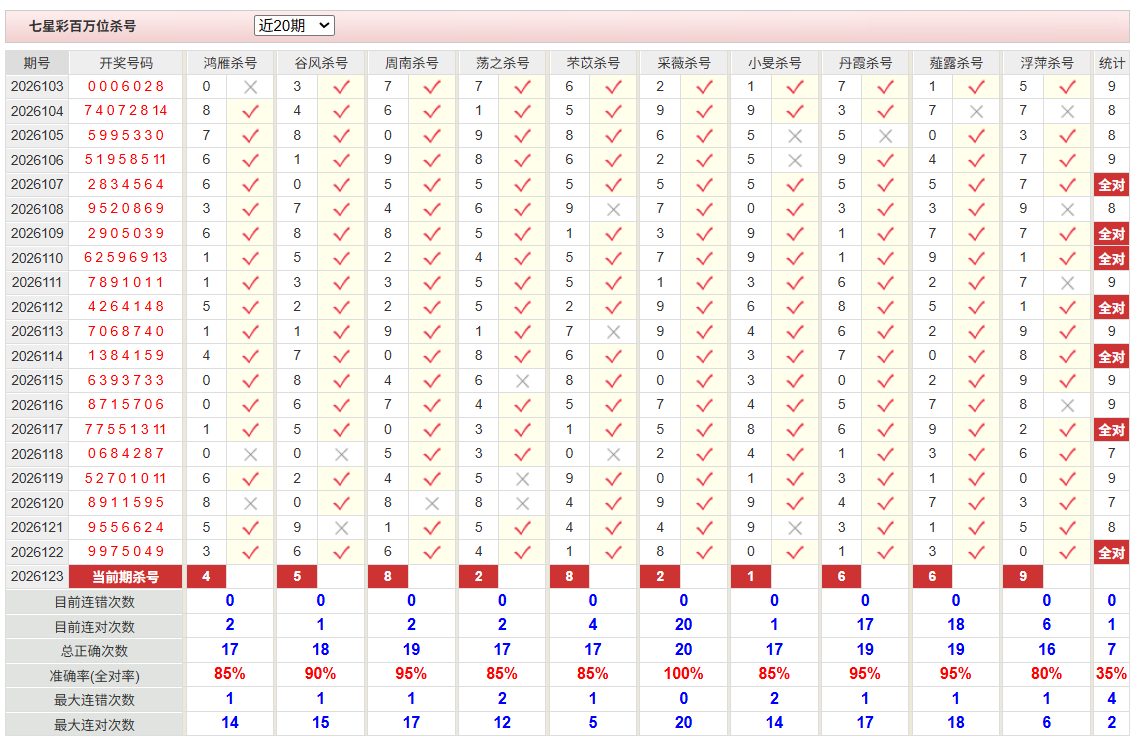The width and height of the screenshot is (1143, 752).
Task: Click the X mark for 谷风杀号 in row 2026118
Action: (341, 455)
